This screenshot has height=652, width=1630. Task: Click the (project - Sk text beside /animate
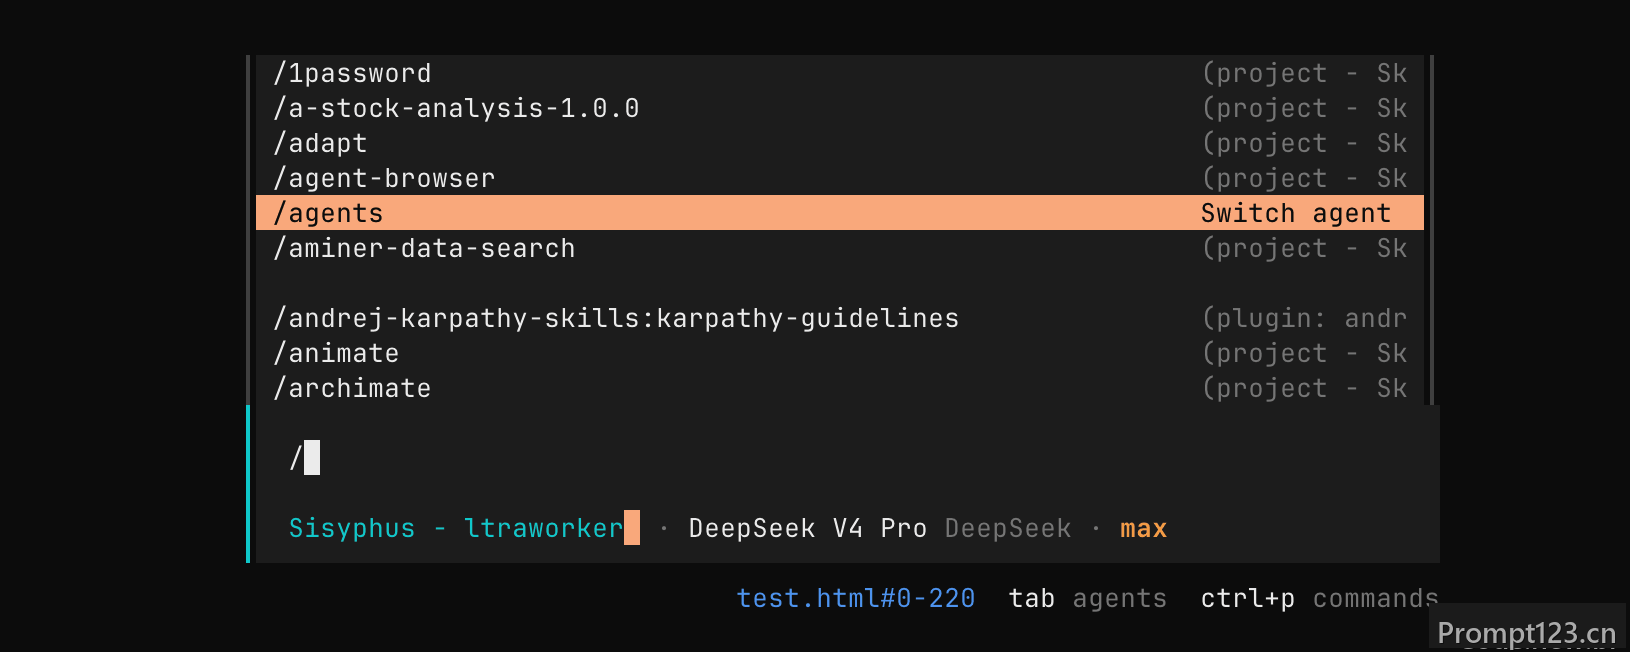(1304, 353)
